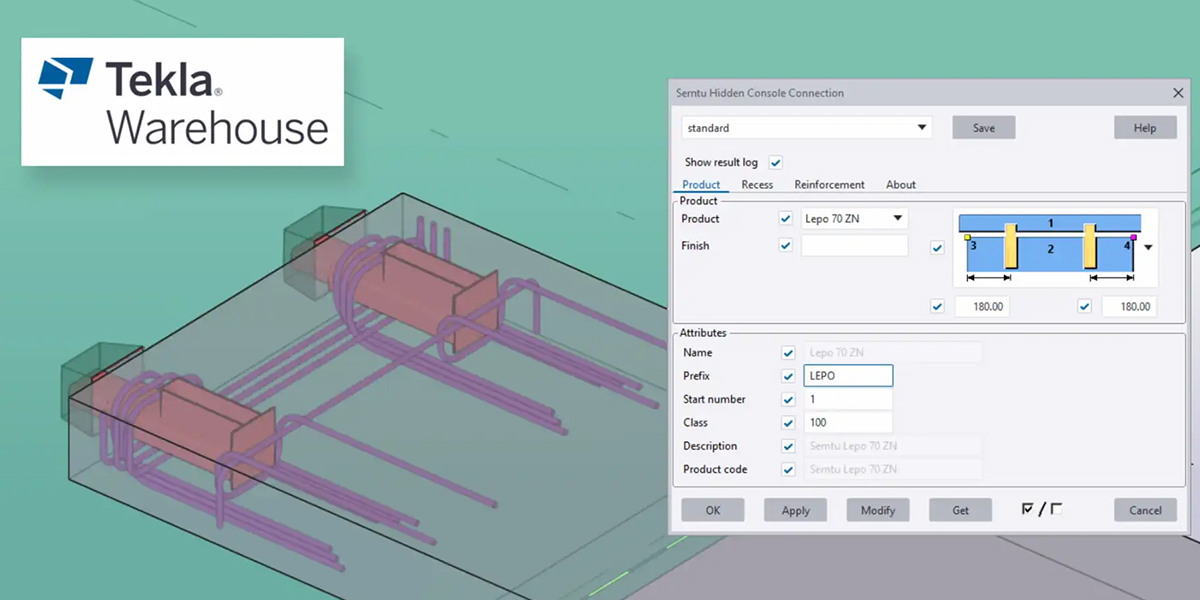Click the toggle-all checkboxes icon beside Get

click(x=1041, y=510)
